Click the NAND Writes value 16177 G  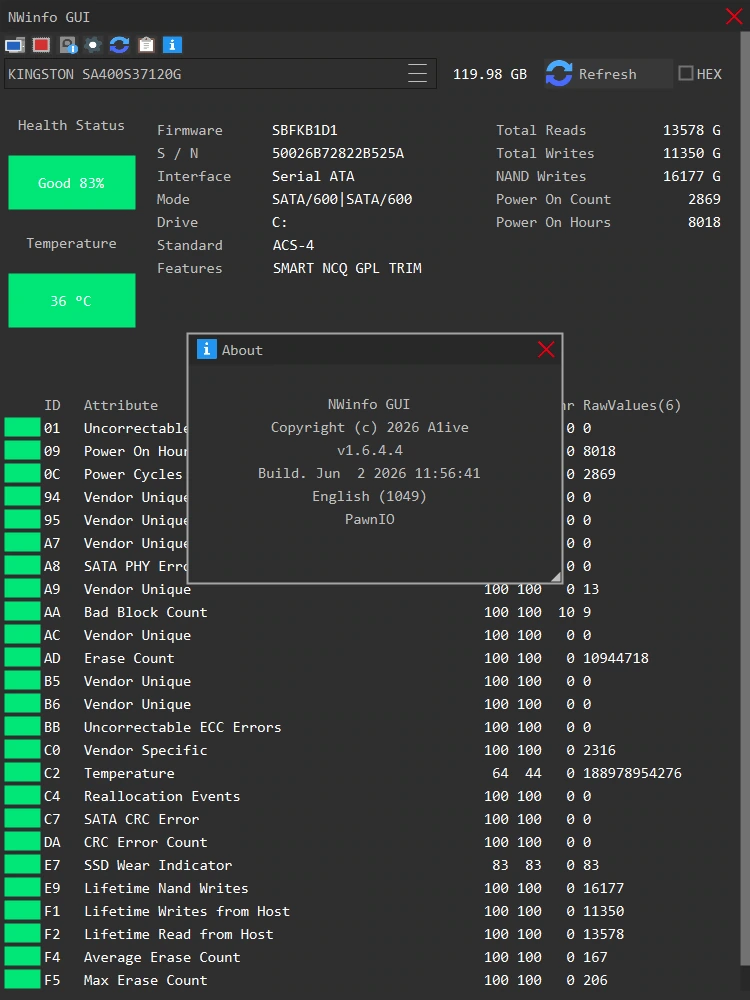691,176
